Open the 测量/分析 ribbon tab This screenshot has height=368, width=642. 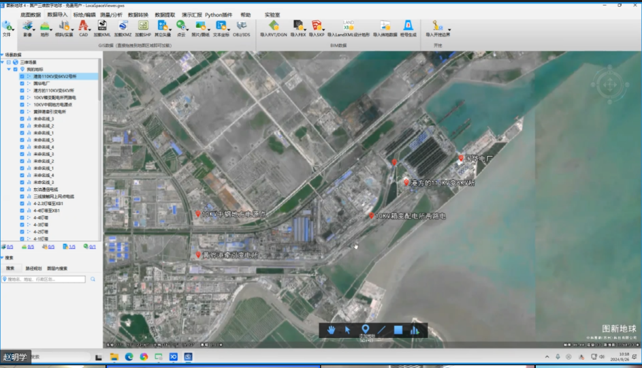[x=111, y=15]
